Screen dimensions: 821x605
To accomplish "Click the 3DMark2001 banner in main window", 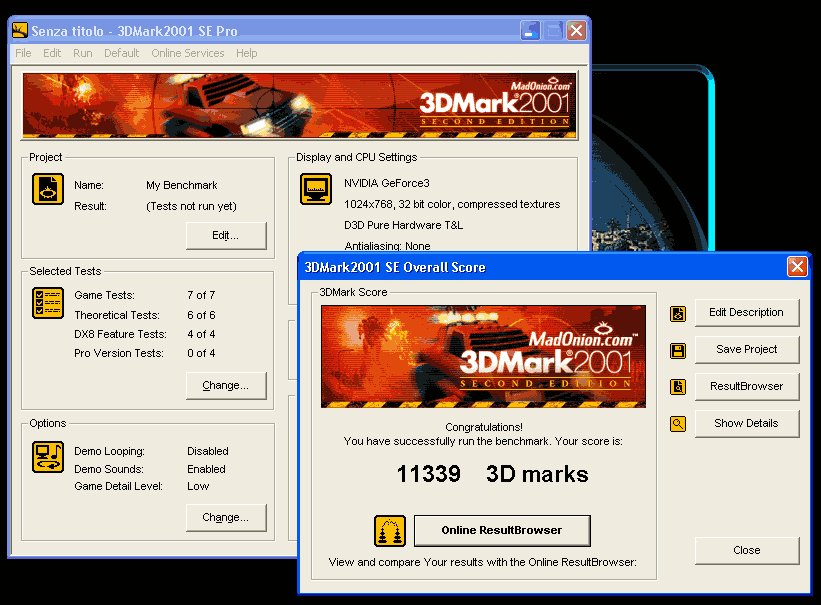I will coord(299,105).
